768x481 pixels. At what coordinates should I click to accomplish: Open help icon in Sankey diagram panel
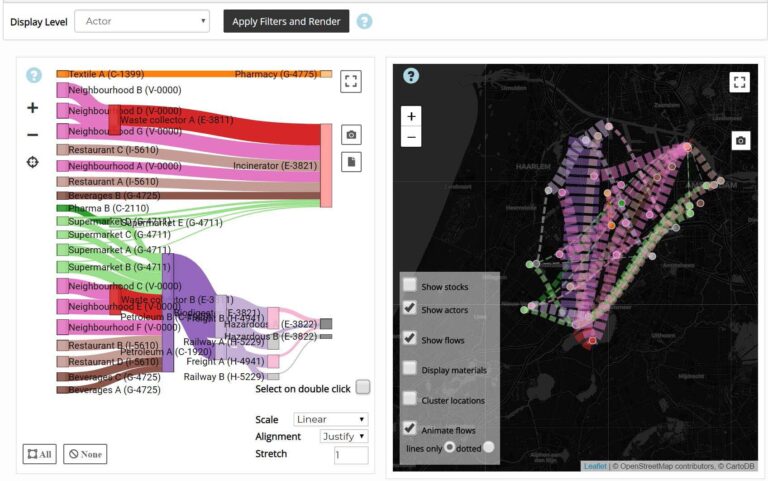coord(34,75)
